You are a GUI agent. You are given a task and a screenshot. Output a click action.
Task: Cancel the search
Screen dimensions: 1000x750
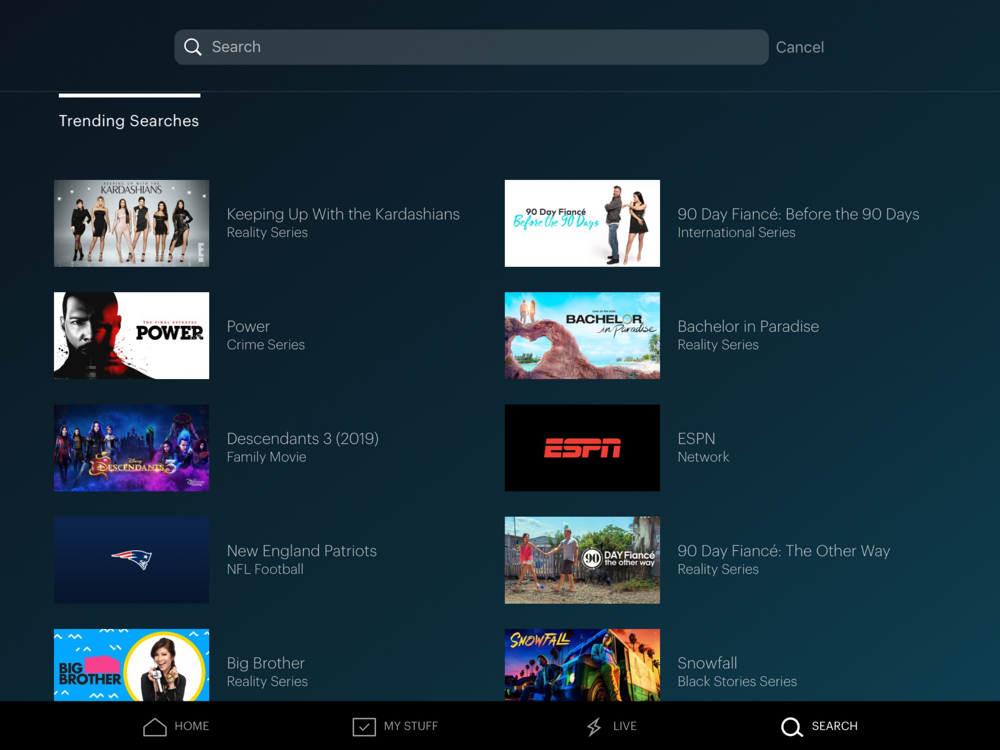800,47
